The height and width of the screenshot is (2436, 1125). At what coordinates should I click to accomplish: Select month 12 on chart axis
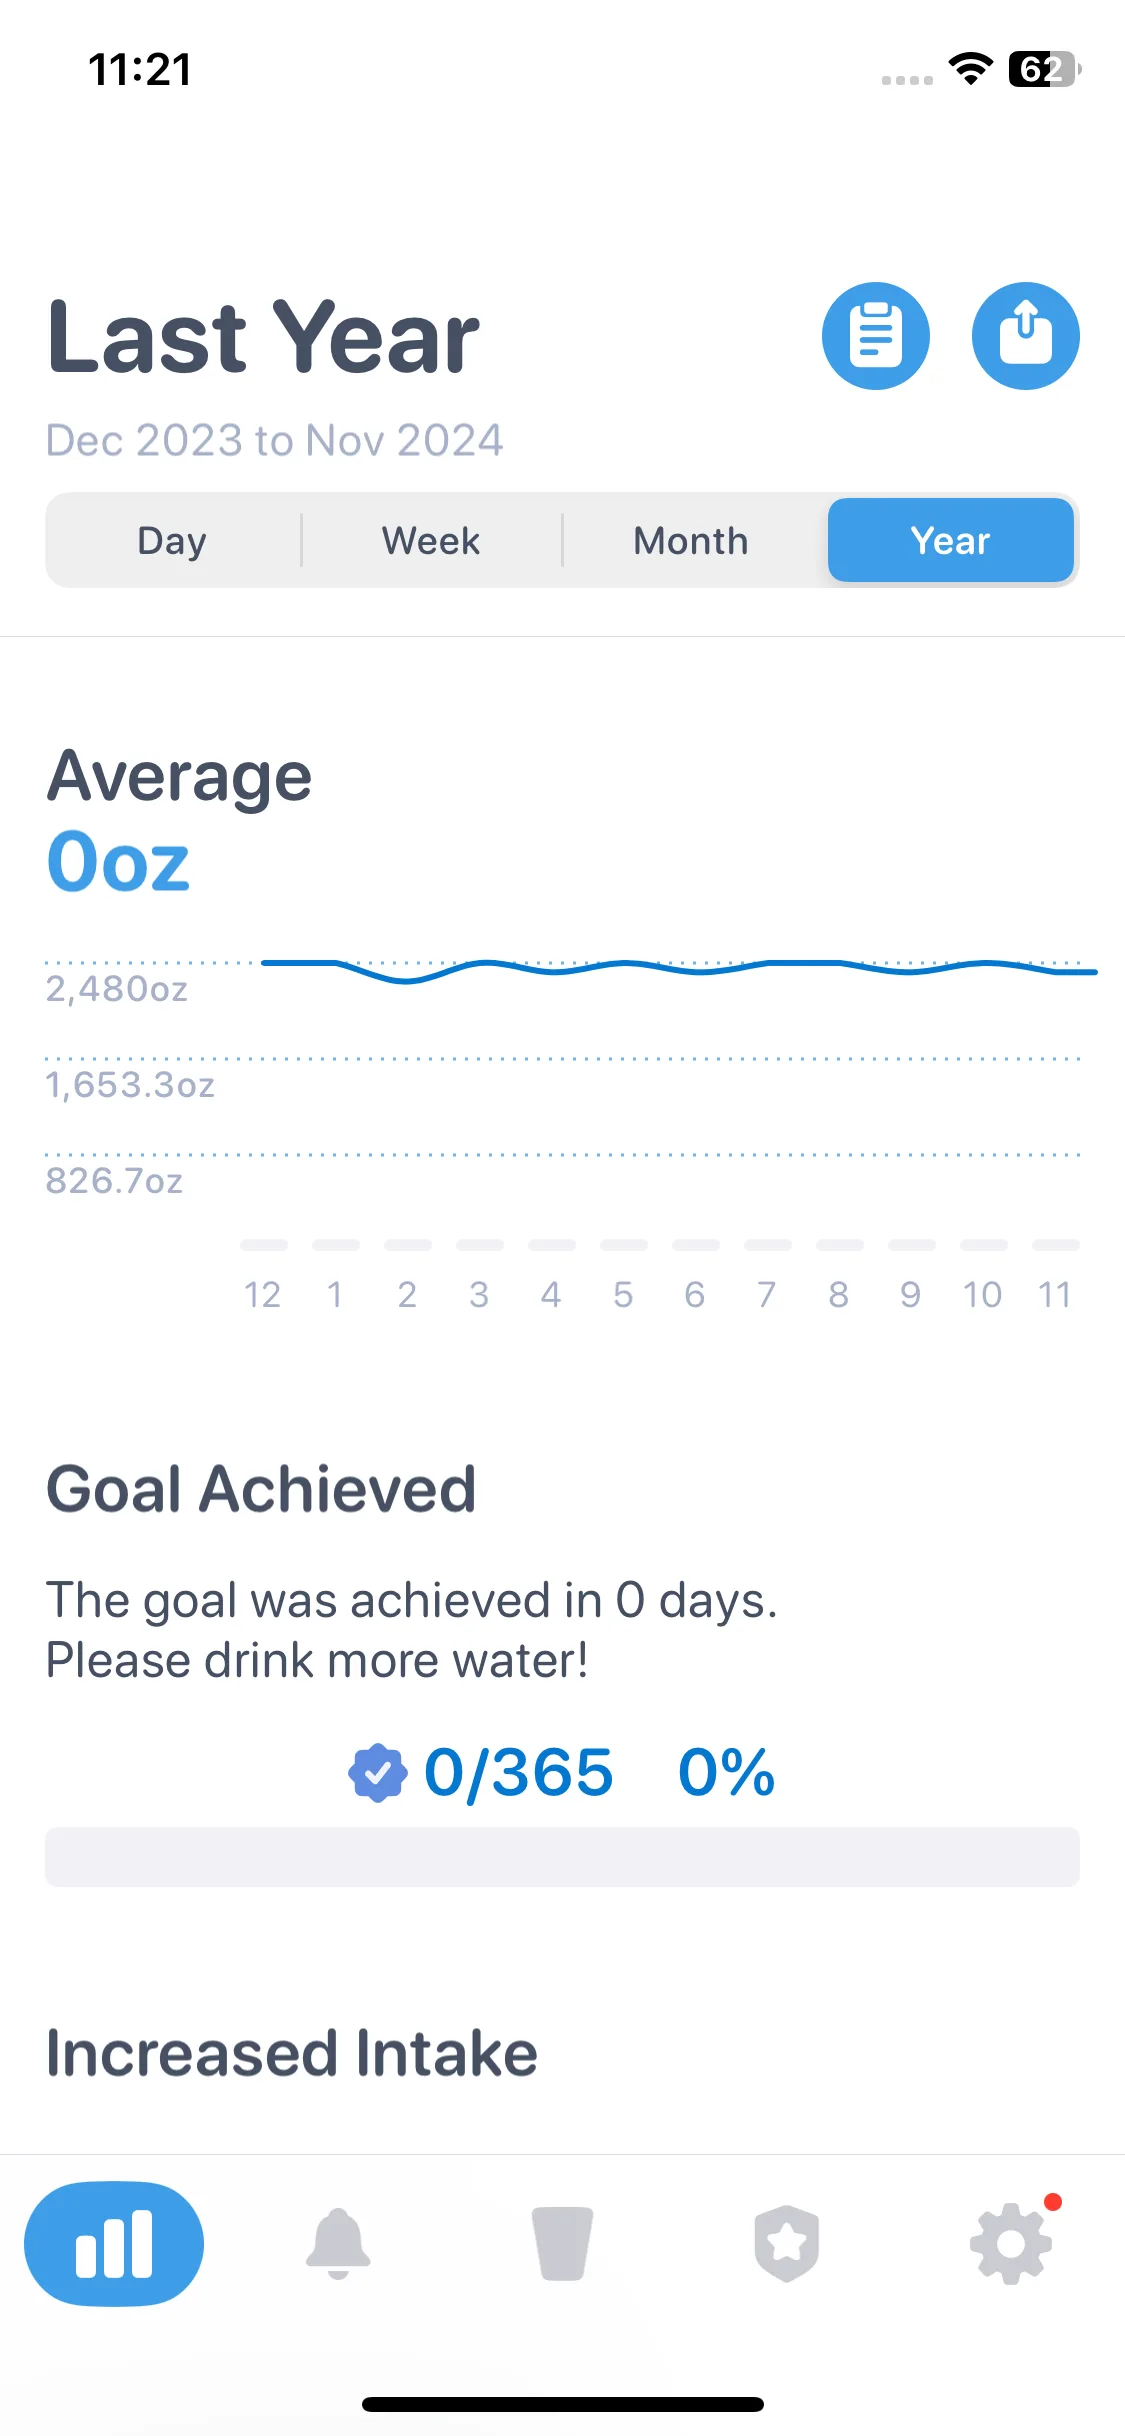(x=263, y=1295)
